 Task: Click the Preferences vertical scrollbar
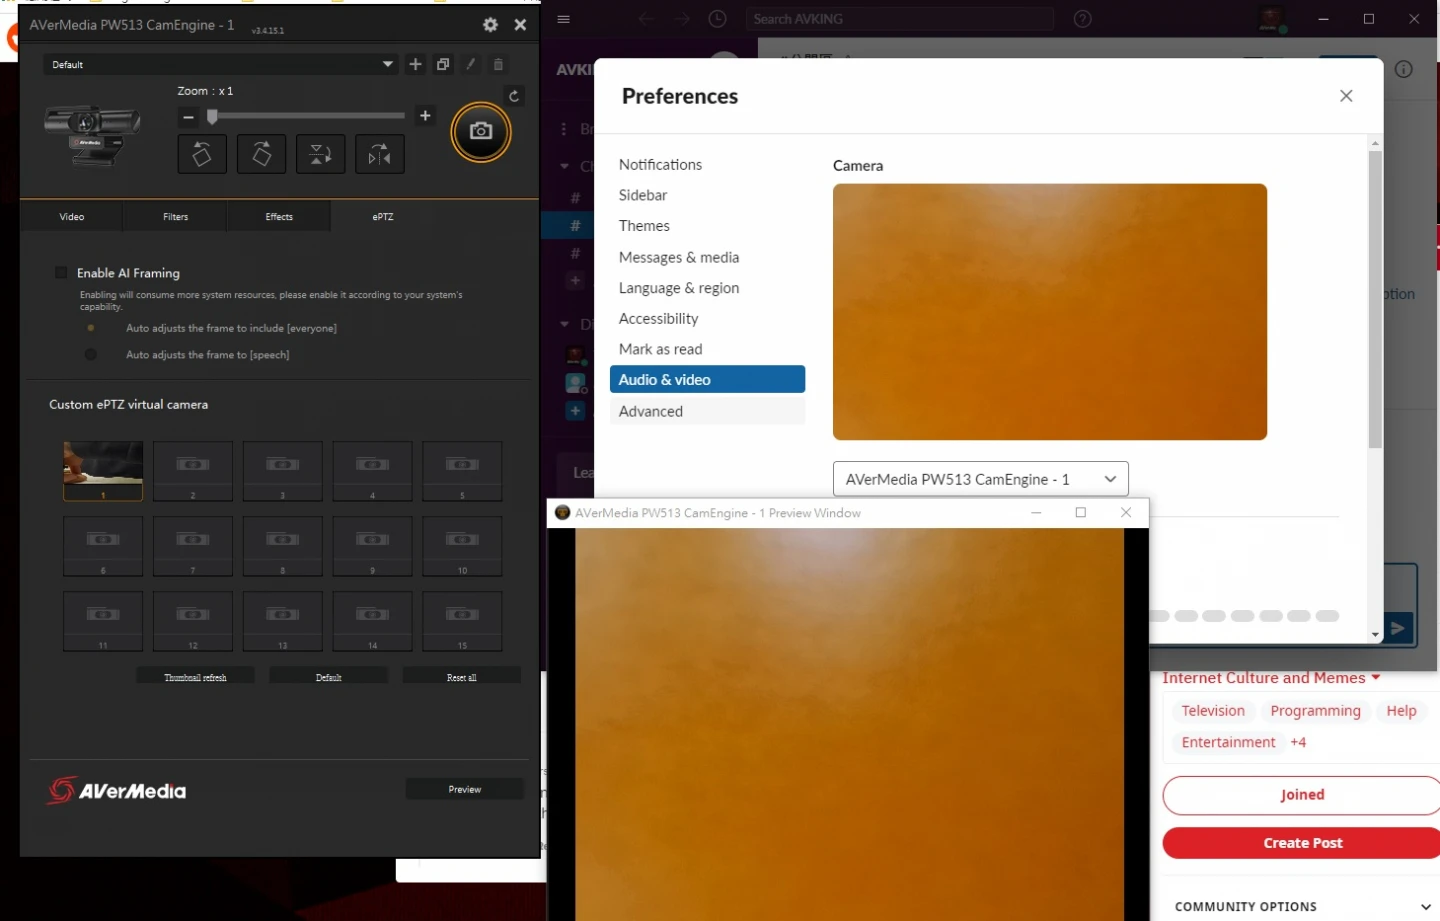(x=1375, y=299)
